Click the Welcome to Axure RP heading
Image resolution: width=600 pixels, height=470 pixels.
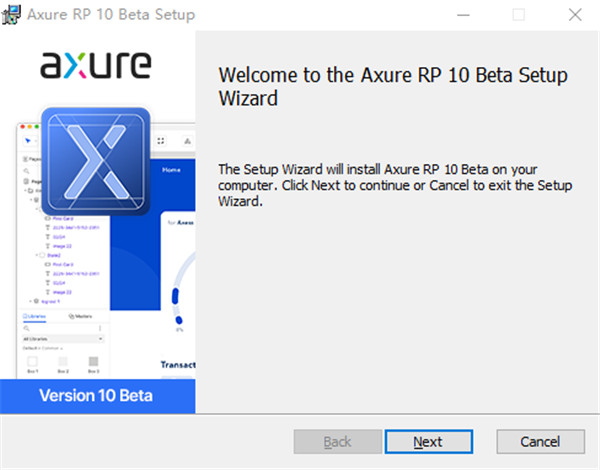click(393, 86)
